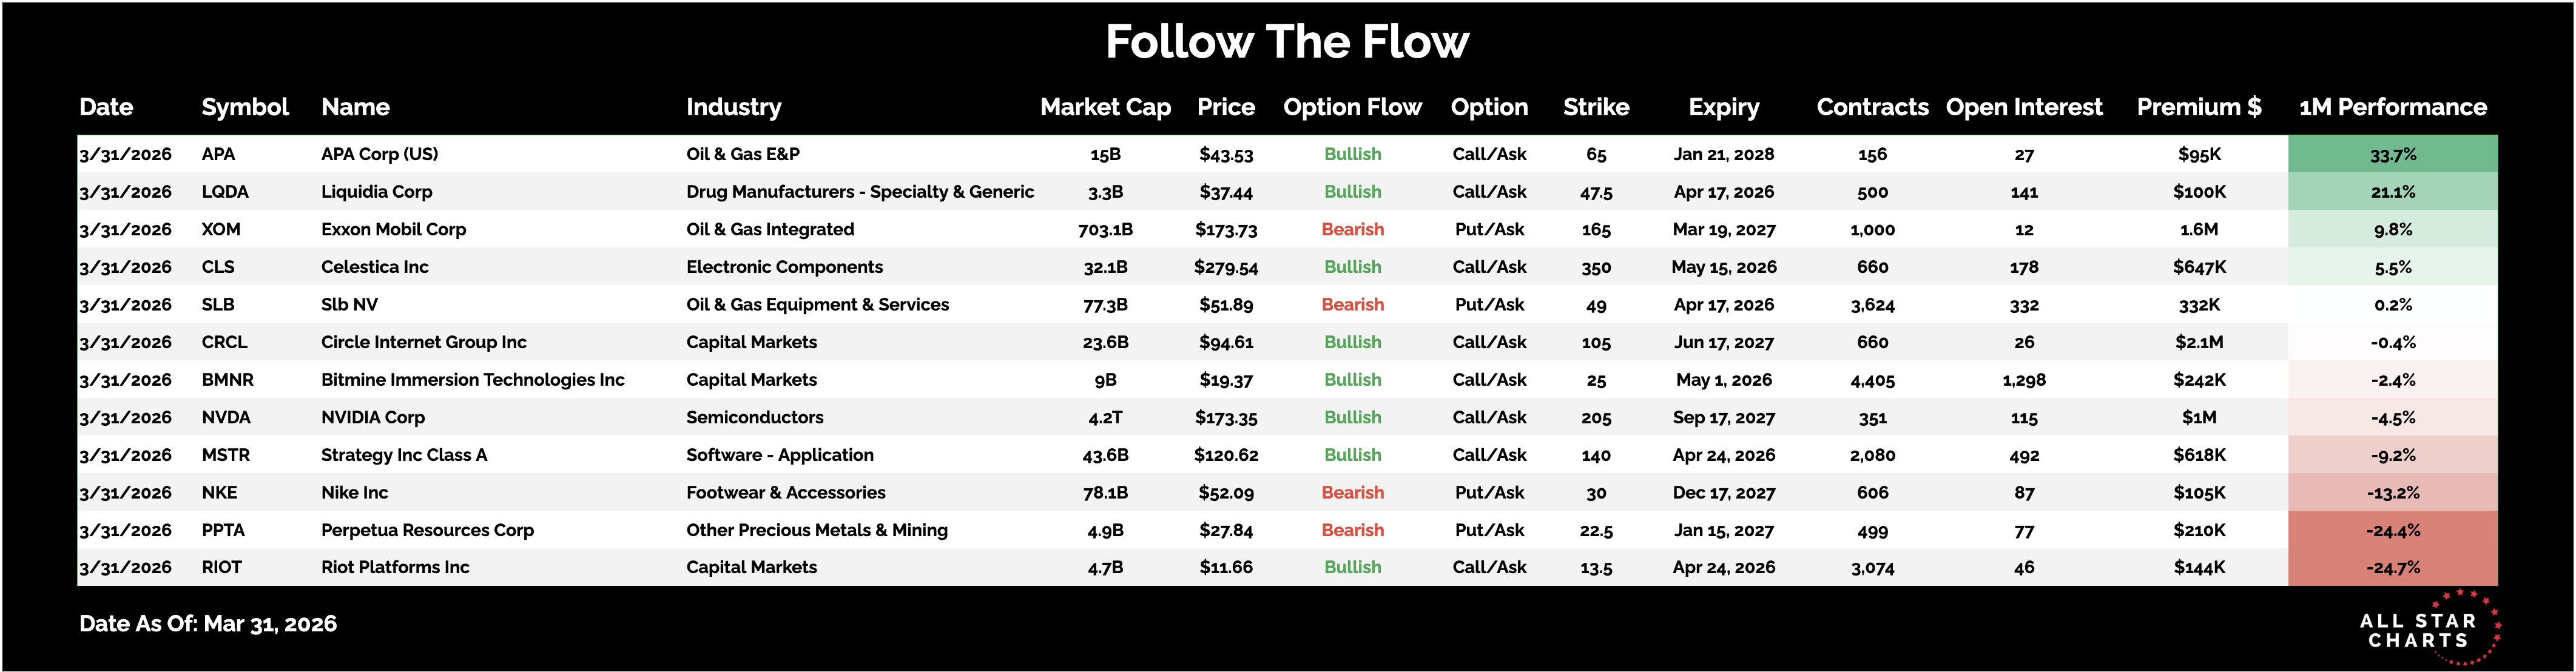Select the Perpetua Resources Corp name
The image size is (2576, 672).
click(x=427, y=530)
